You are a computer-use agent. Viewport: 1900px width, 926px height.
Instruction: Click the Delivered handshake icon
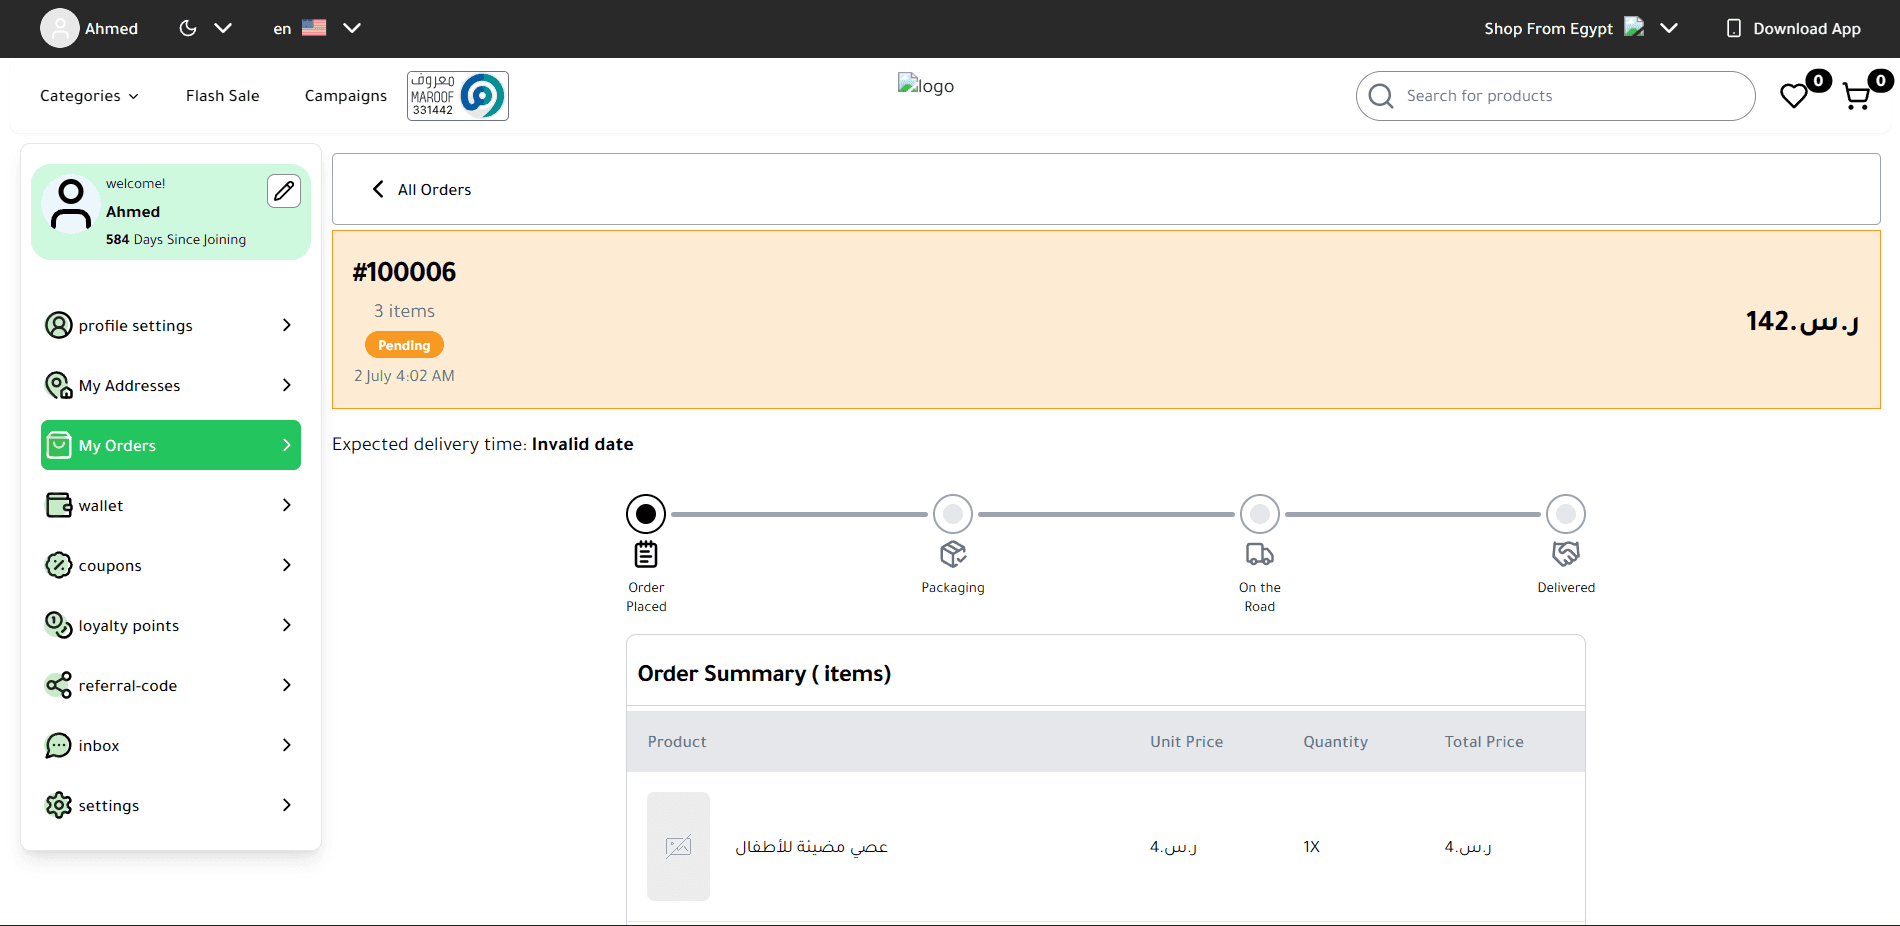click(x=1565, y=554)
